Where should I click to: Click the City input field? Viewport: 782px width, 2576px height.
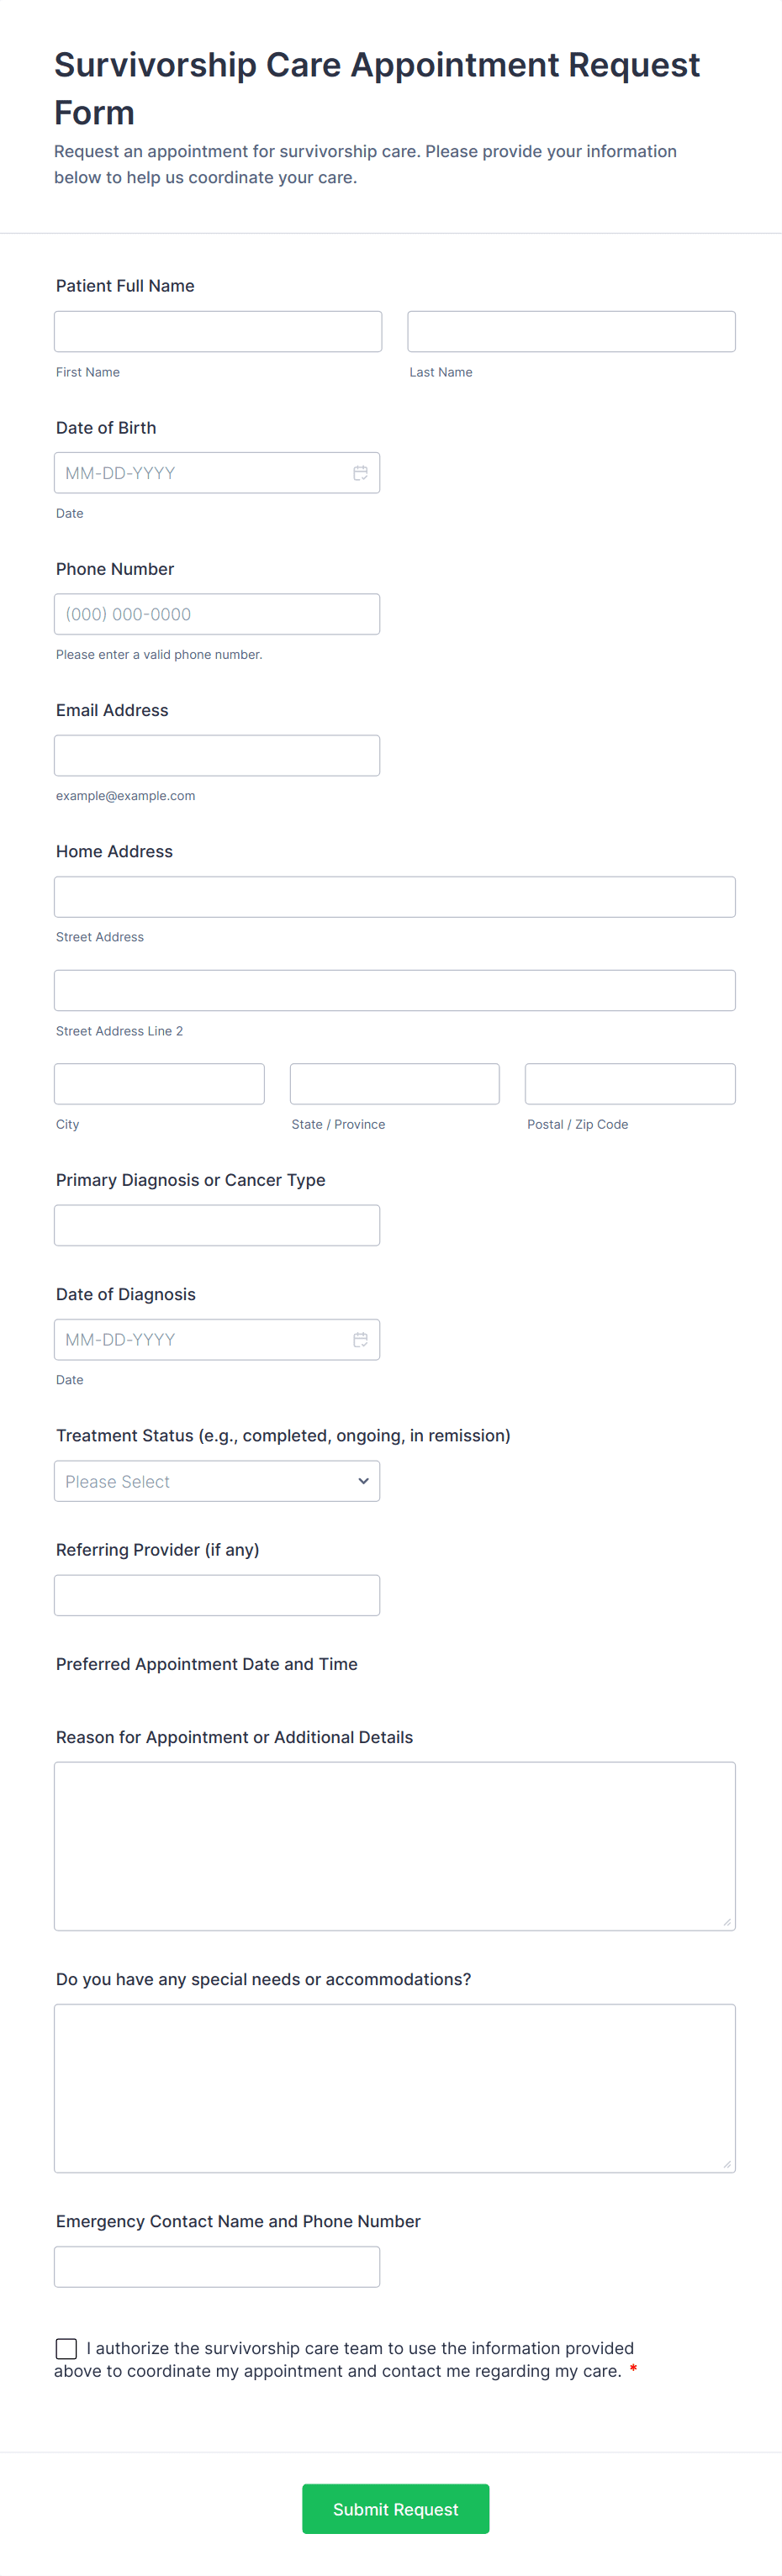point(159,1083)
